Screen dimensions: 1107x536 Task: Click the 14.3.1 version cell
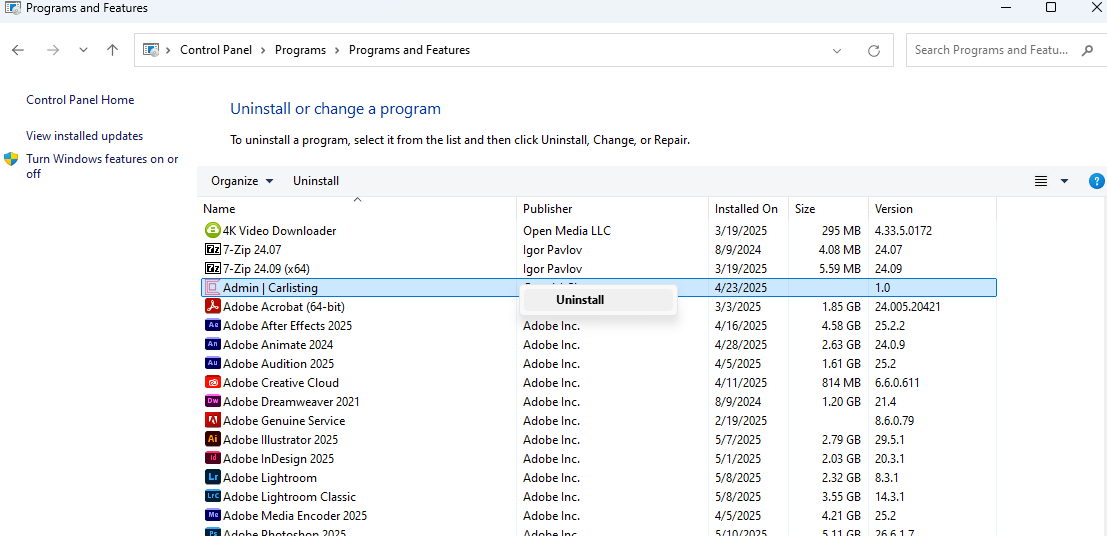[890, 496]
